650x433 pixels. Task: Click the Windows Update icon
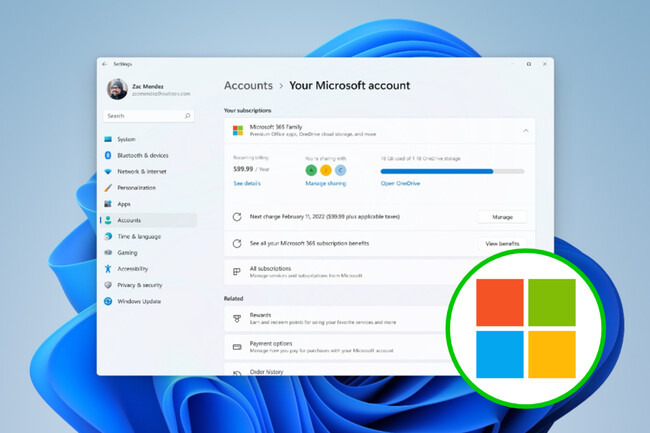click(107, 301)
